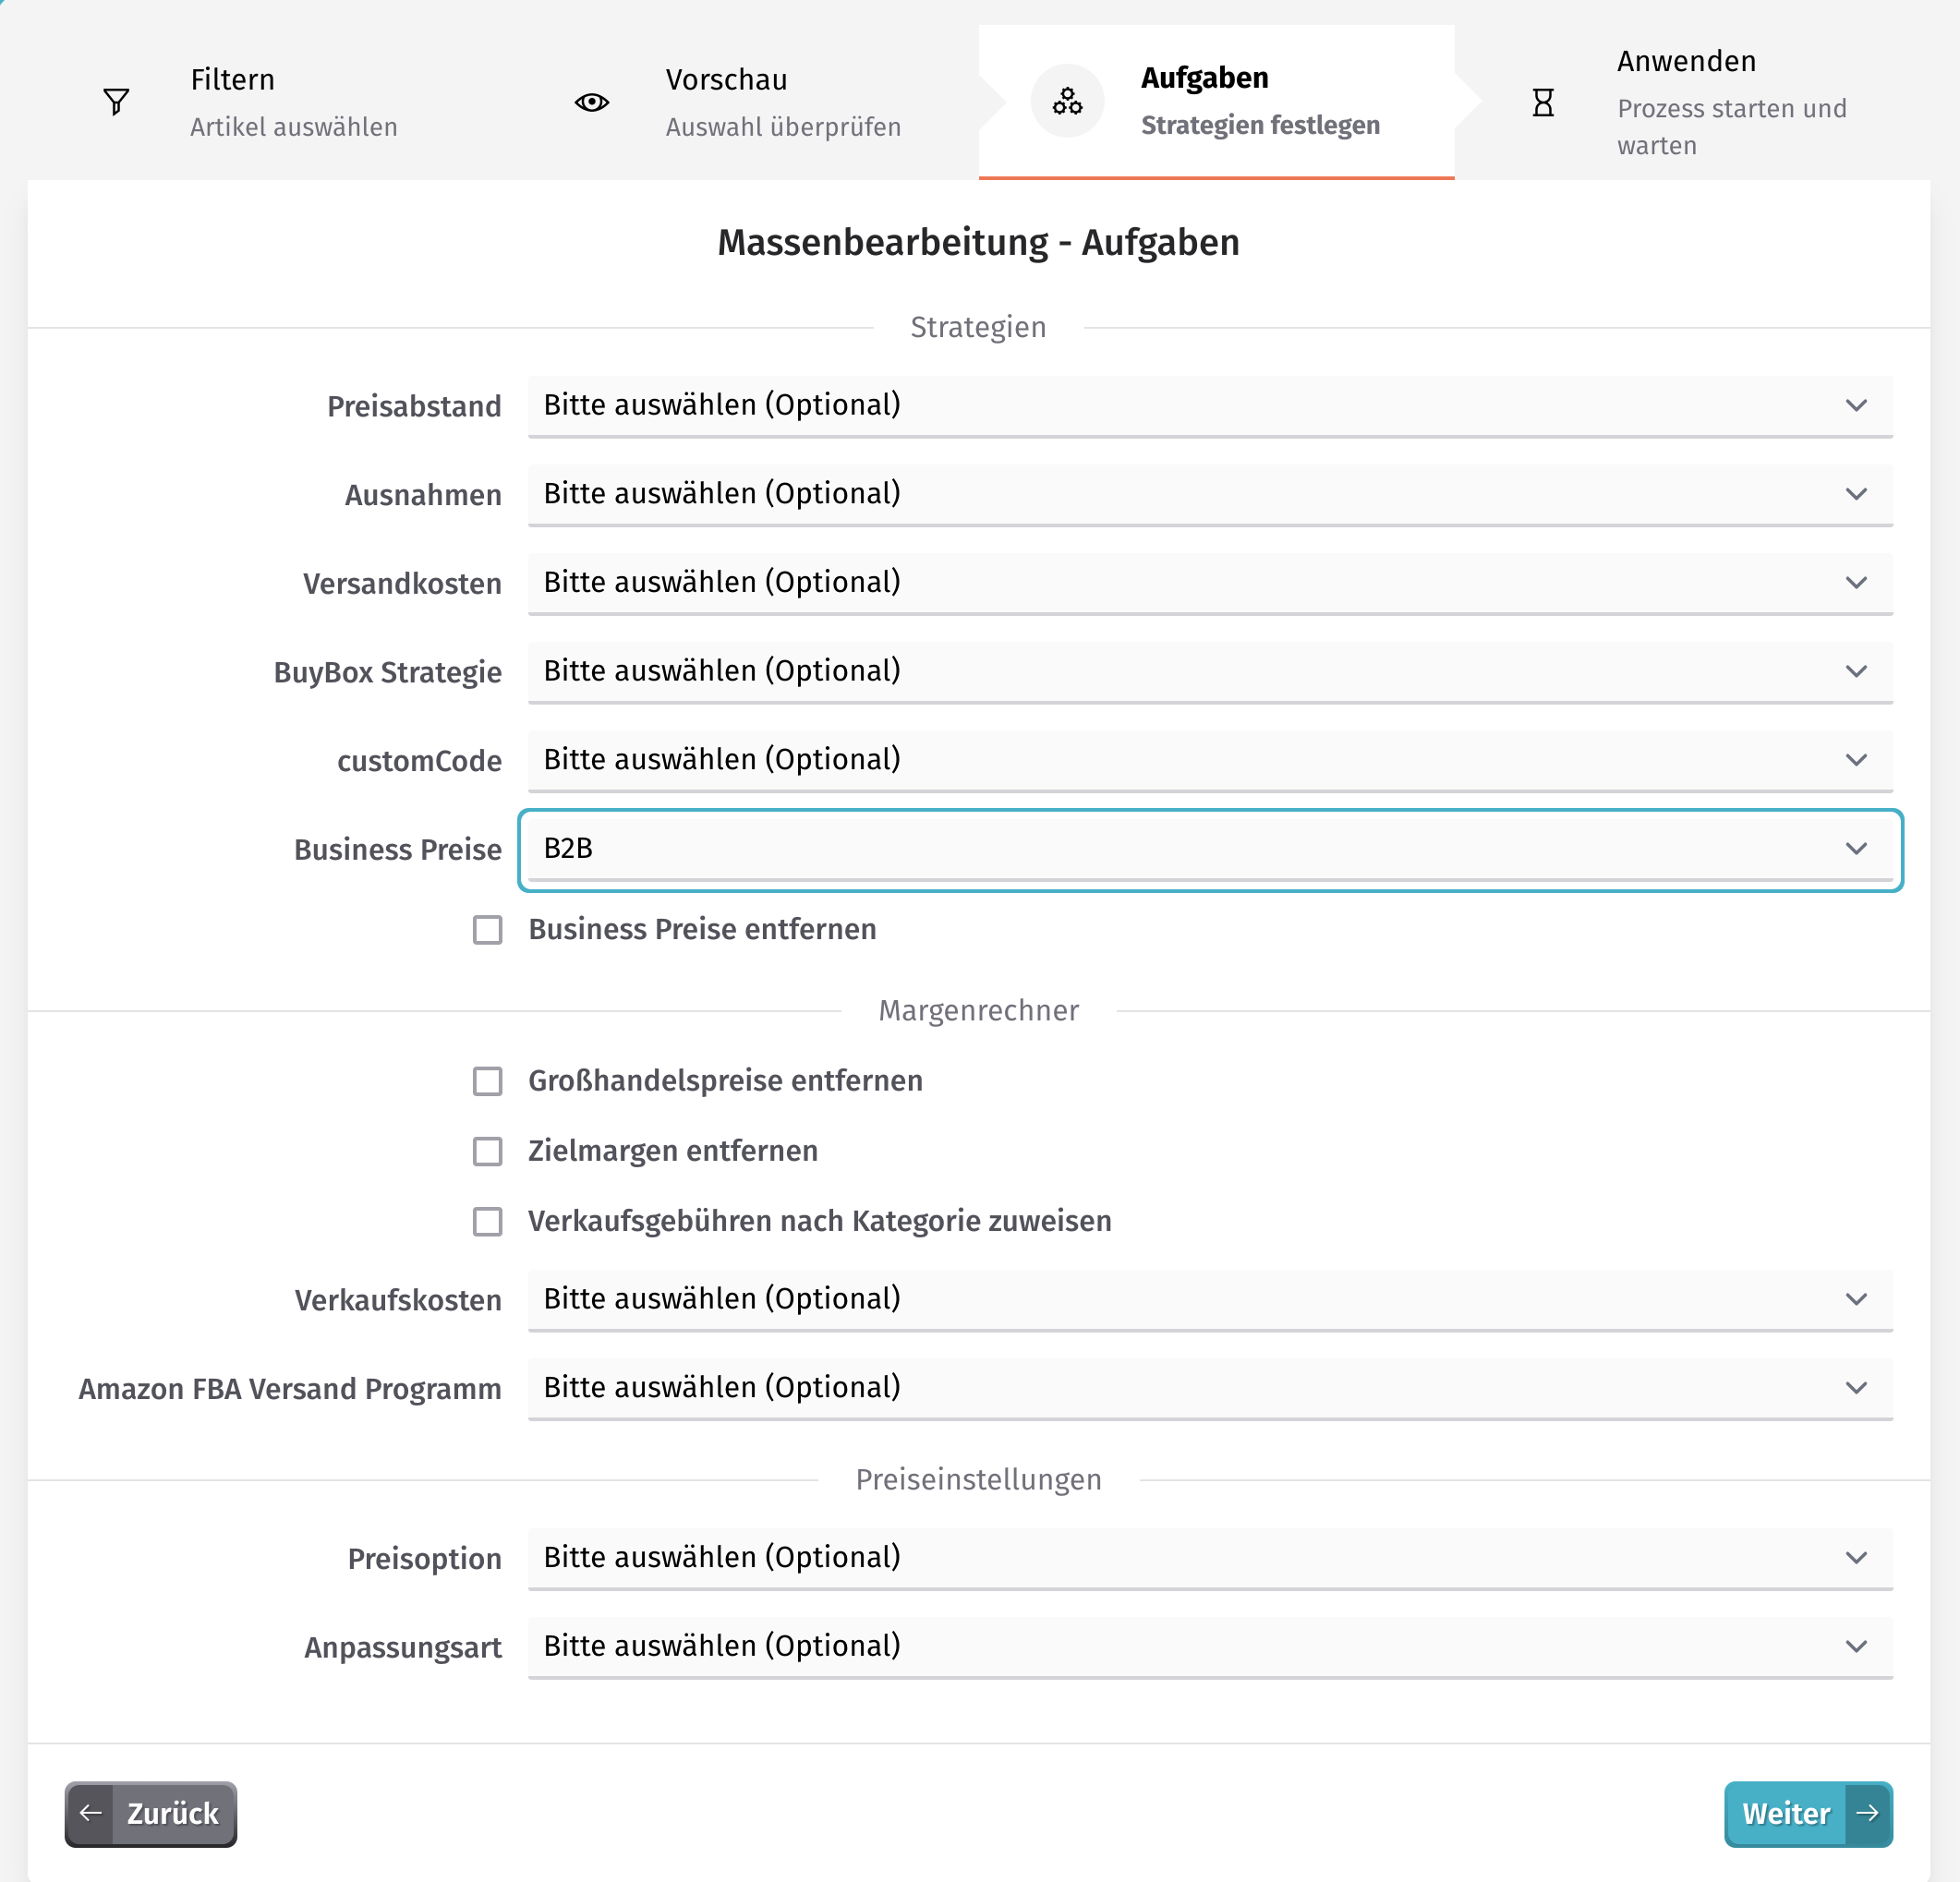Open the Business Preise dropdown showing B2B

click(1210, 849)
